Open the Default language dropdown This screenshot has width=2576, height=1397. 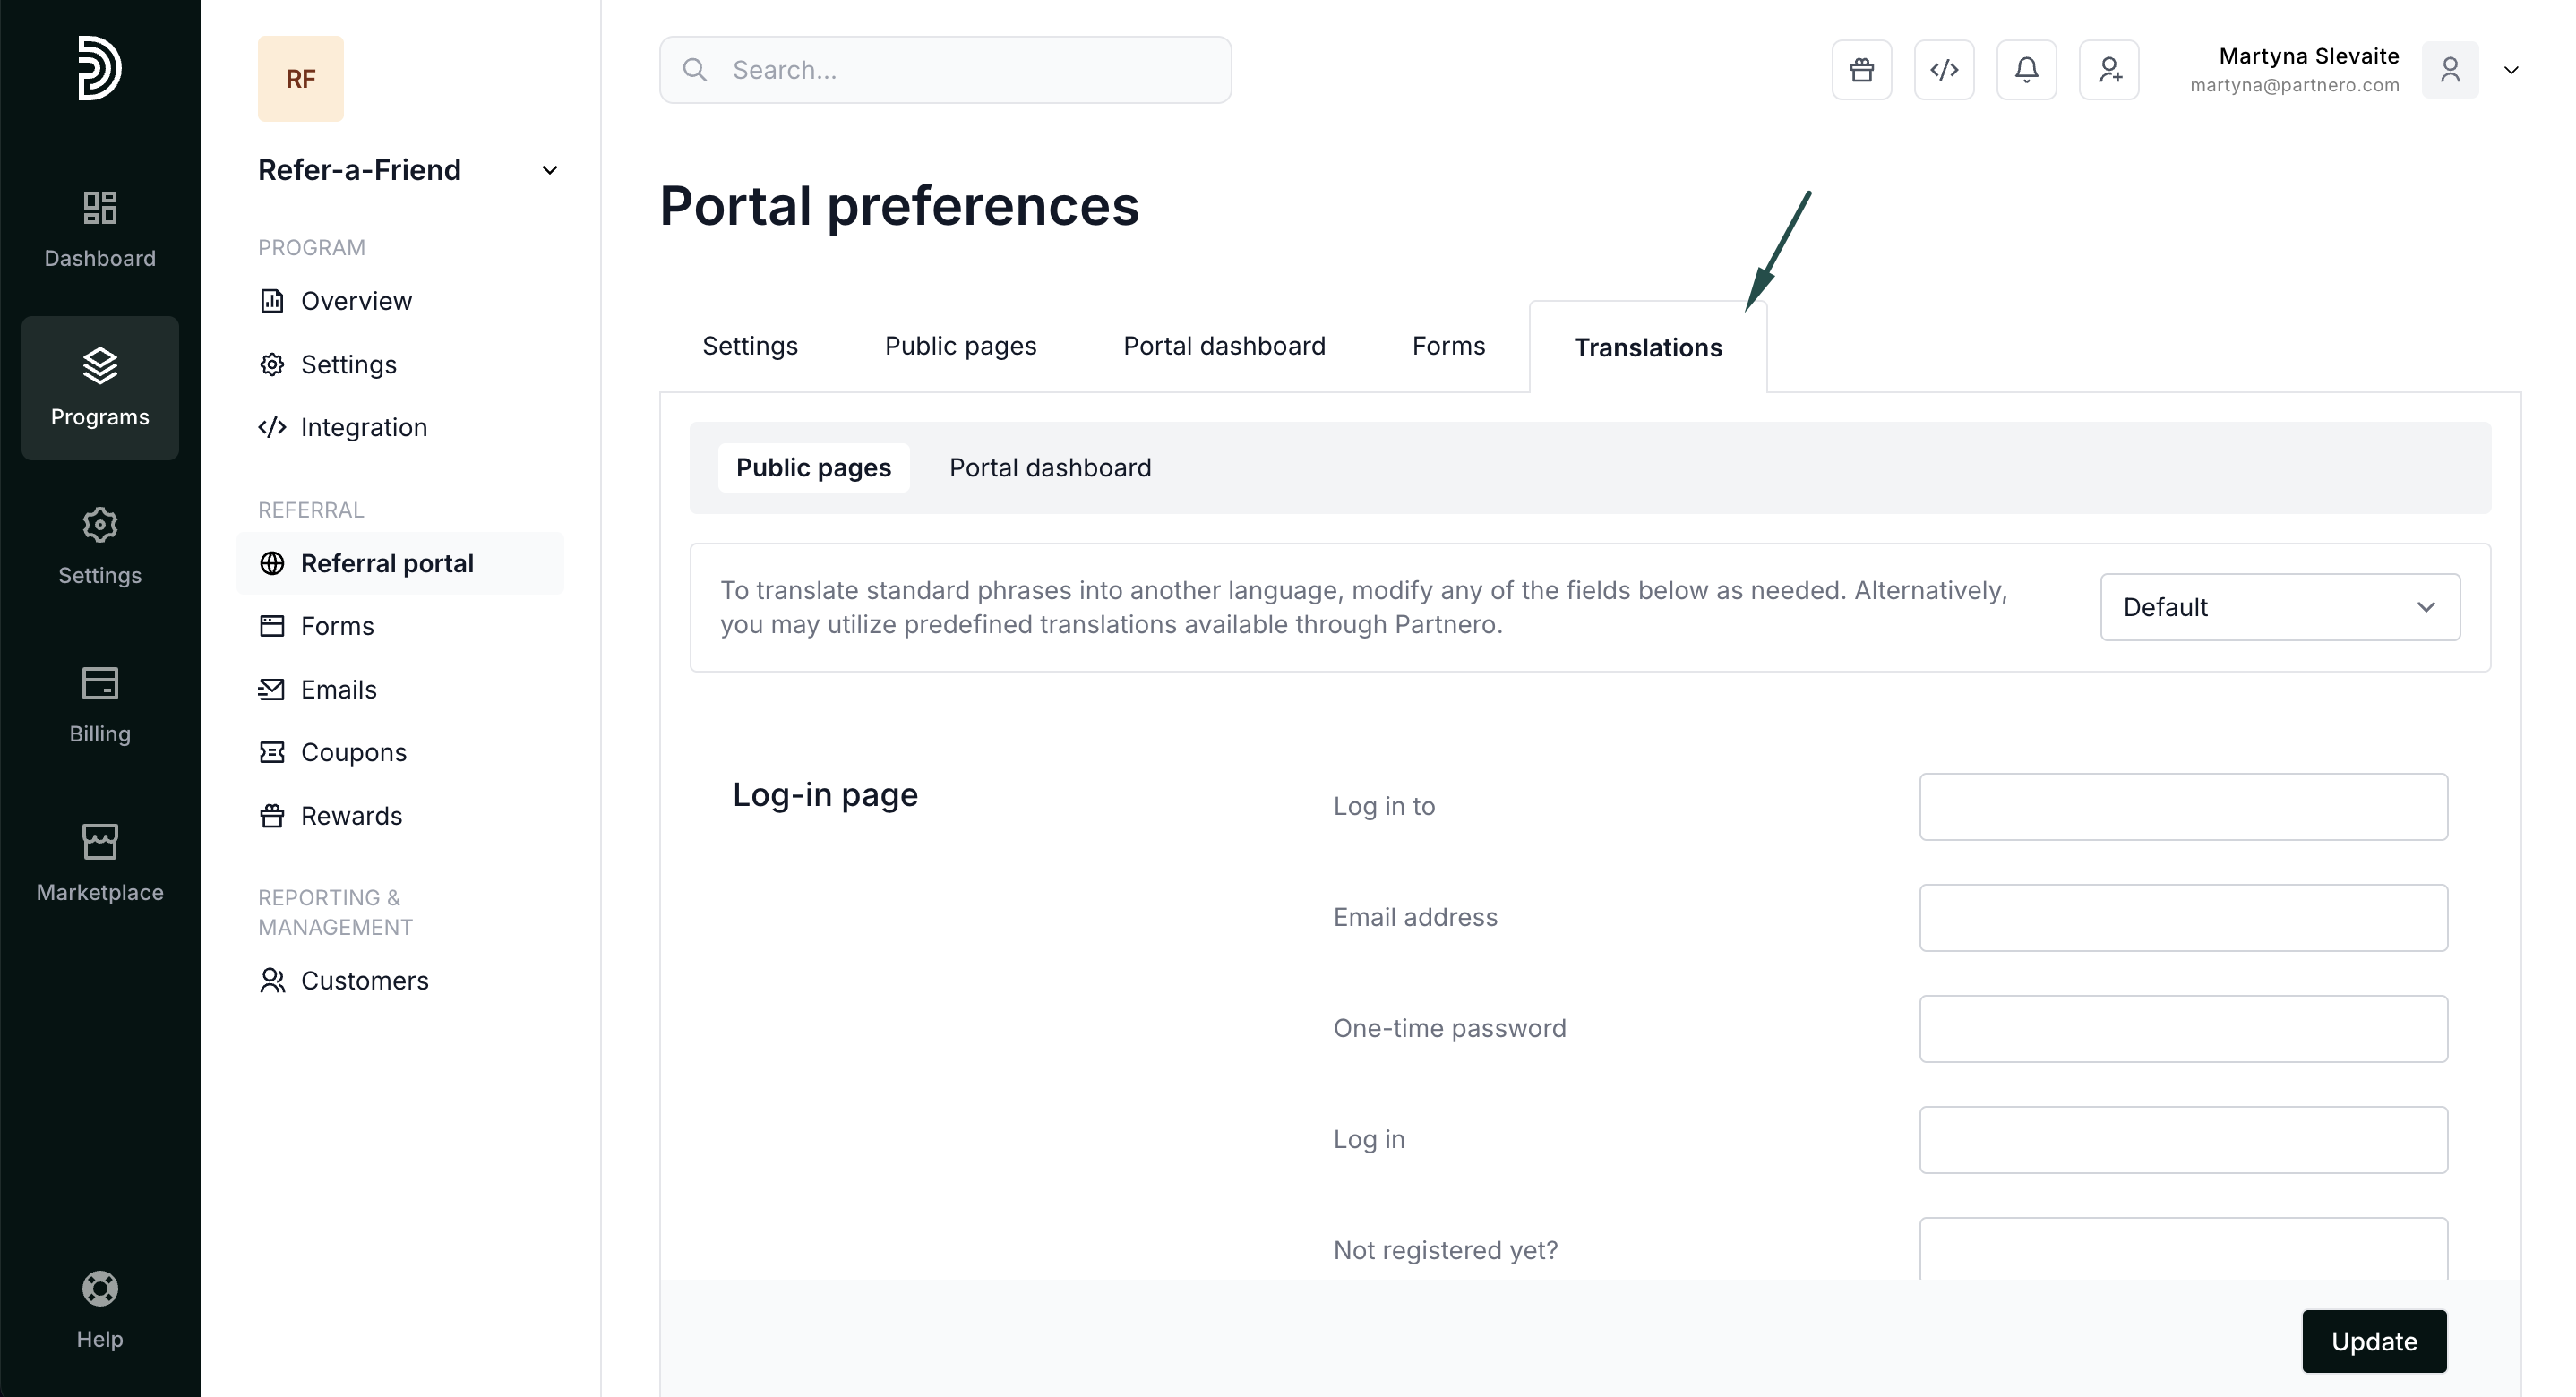pos(2279,607)
